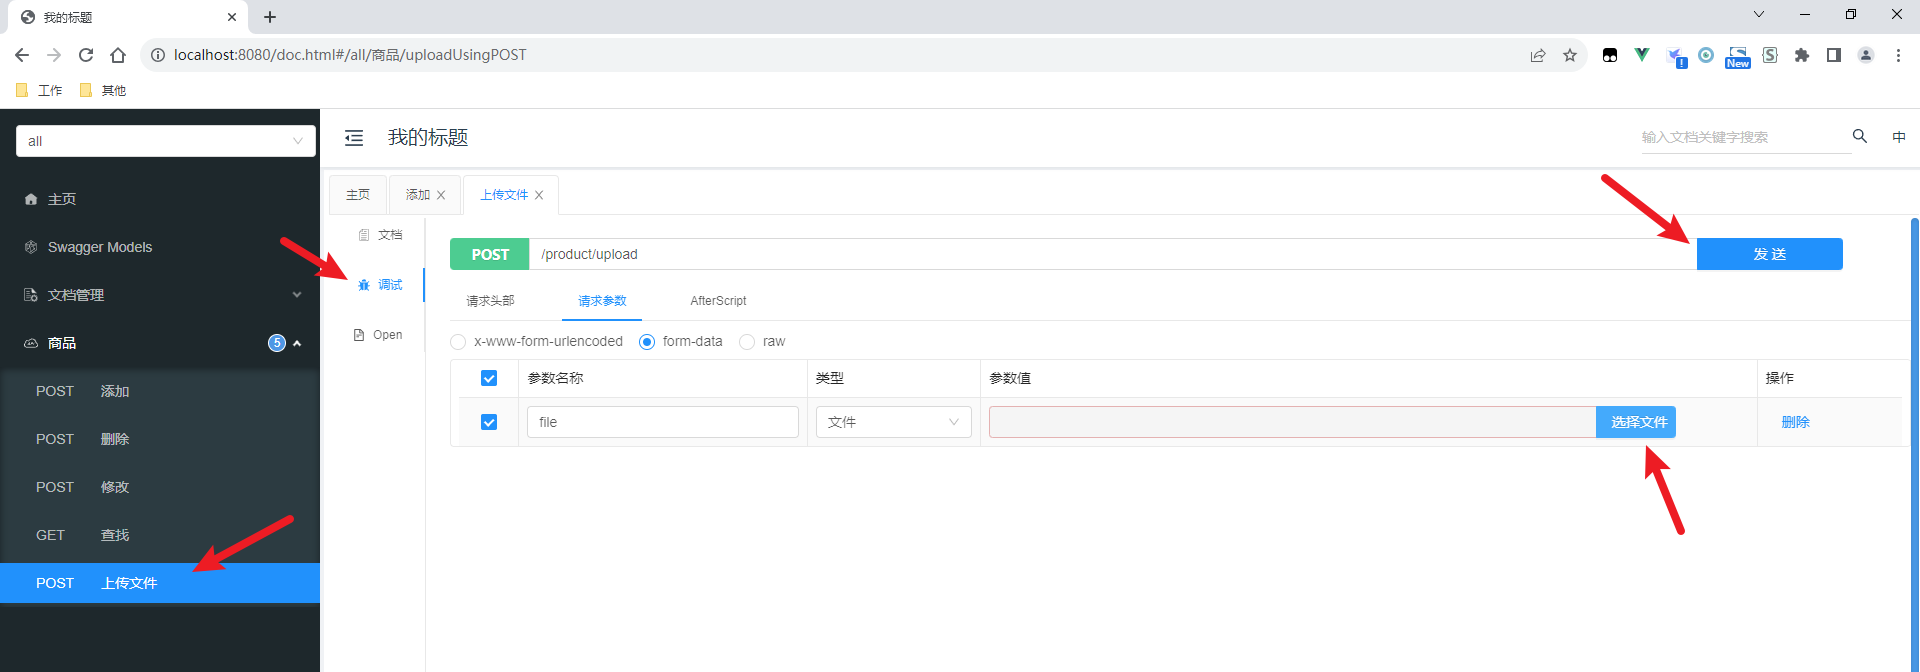Share this page via share icon
The image size is (1920, 672).
[x=1538, y=55]
